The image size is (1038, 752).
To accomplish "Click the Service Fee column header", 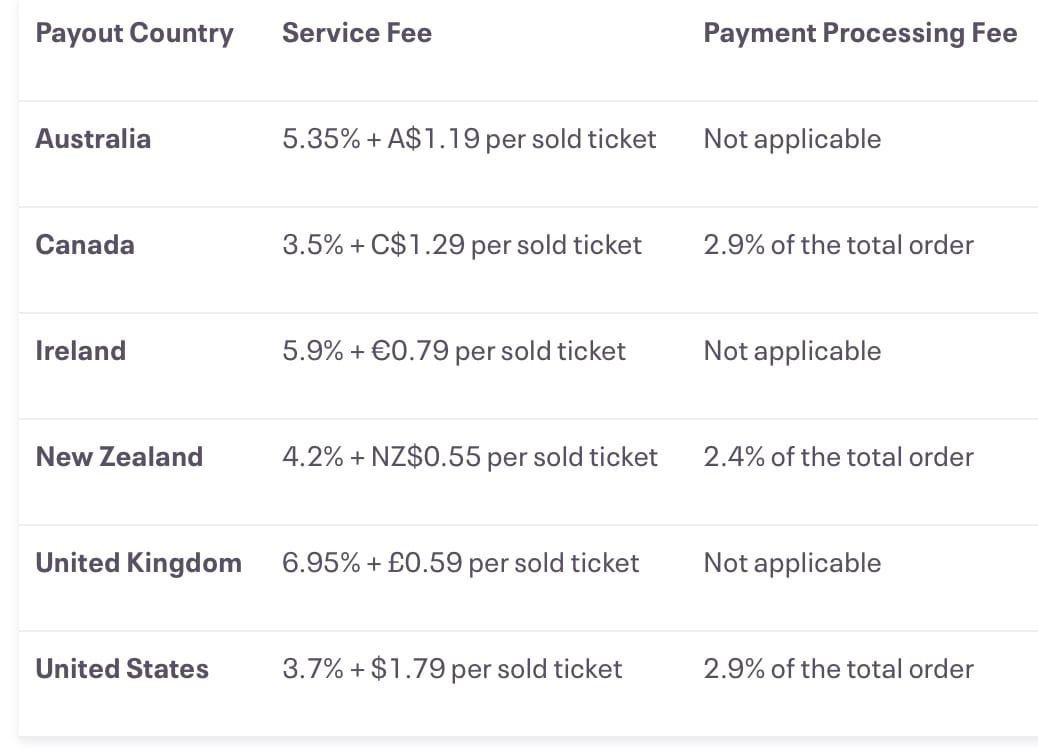I will pyautogui.click(x=357, y=33).
